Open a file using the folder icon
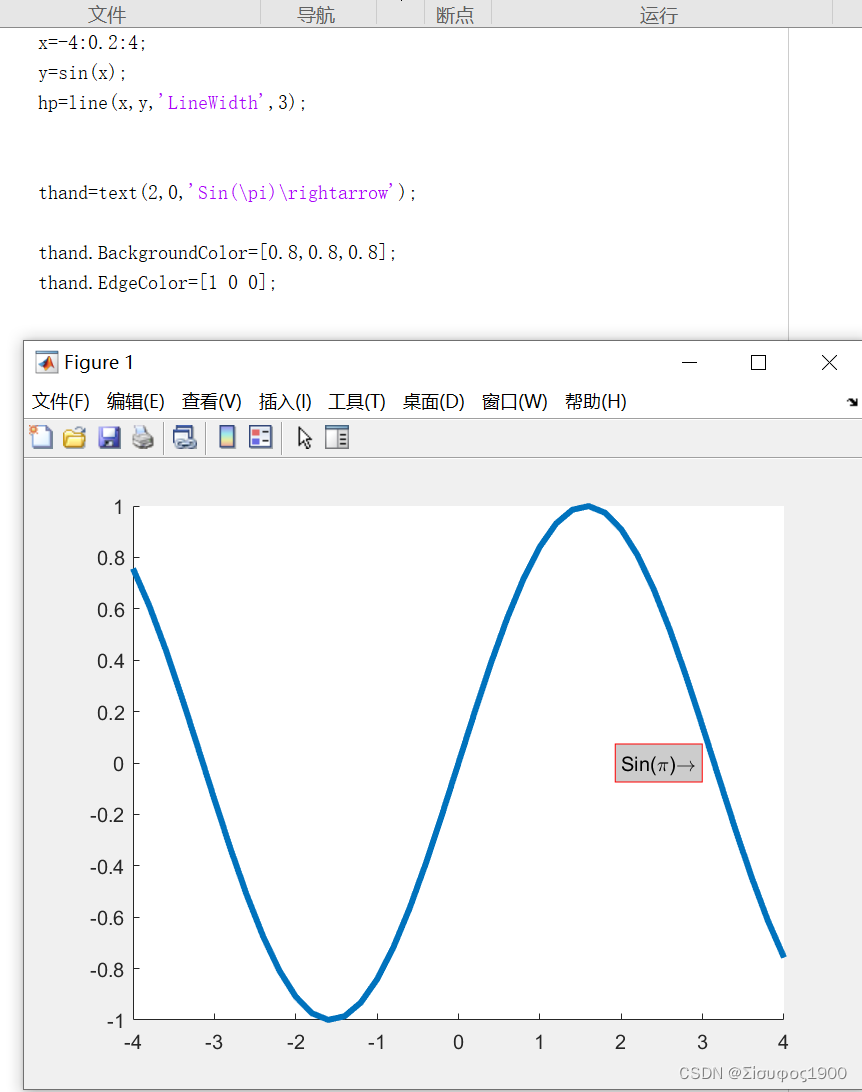This screenshot has width=862, height=1092. tap(74, 437)
